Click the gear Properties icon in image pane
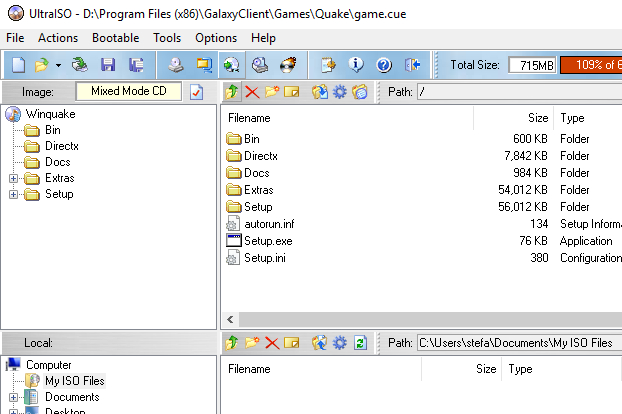The image size is (622, 414). [340, 92]
